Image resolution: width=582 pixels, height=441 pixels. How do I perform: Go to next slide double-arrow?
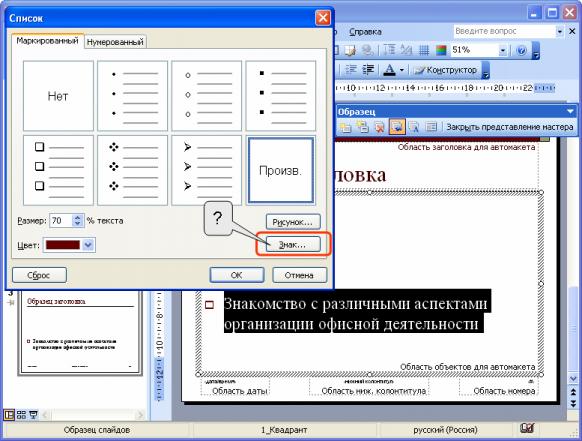pyautogui.click(x=573, y=403)
